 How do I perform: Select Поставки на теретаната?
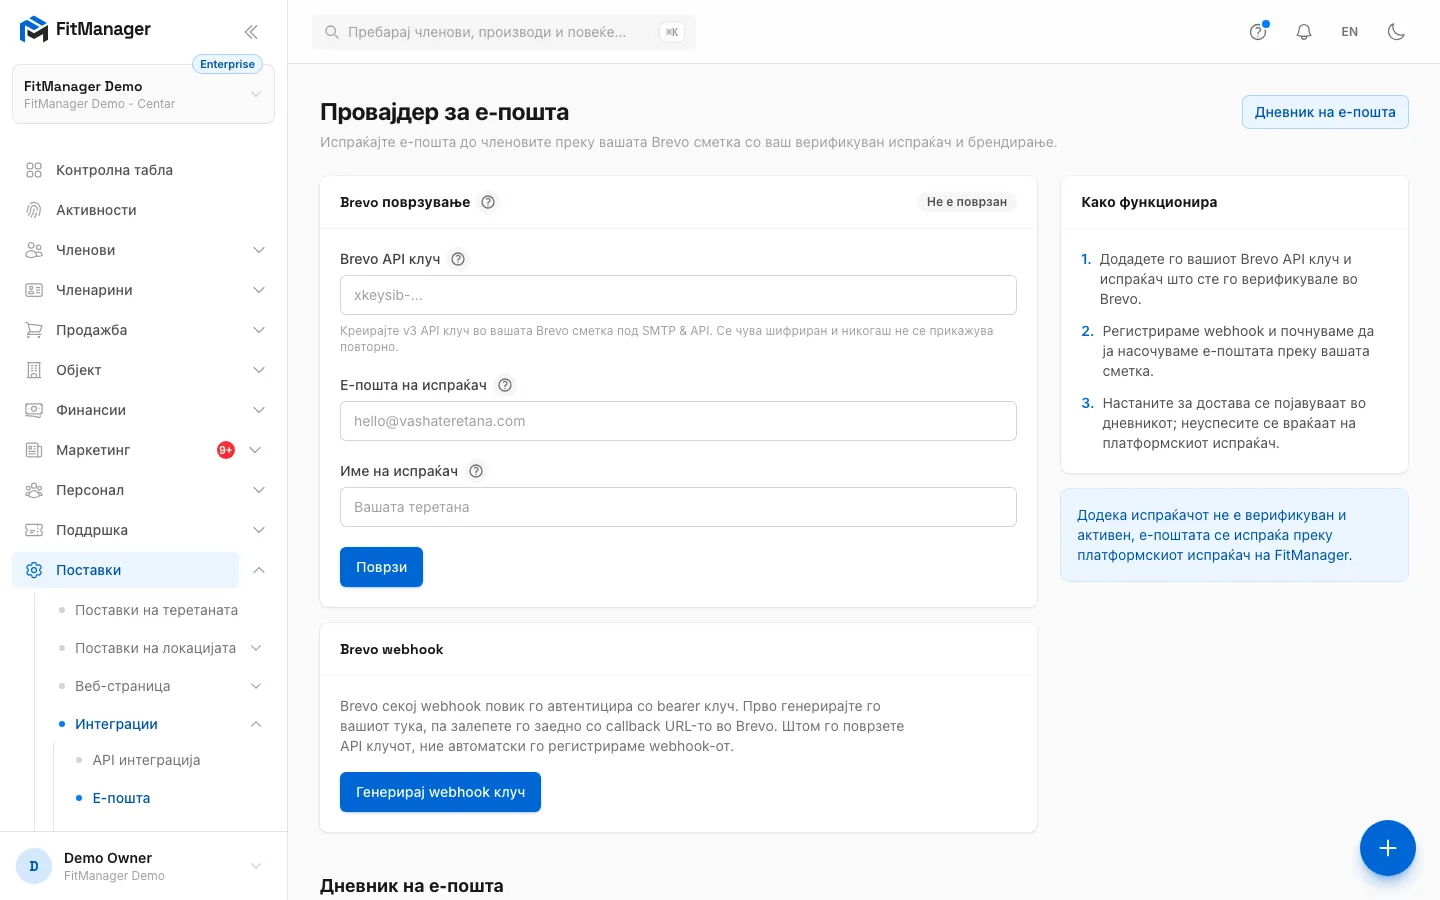point(156,610)
